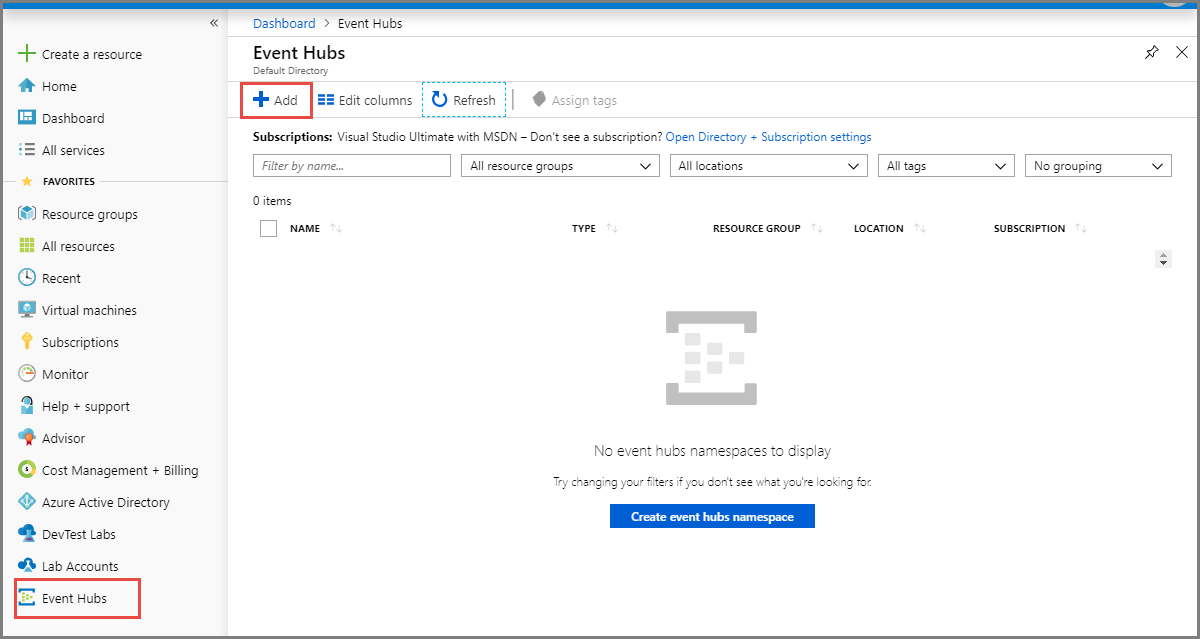This screenshot has height=639, width=1200.
Task: Click the Dashboard icon in sidebar
Action: [x=27, y=118]
